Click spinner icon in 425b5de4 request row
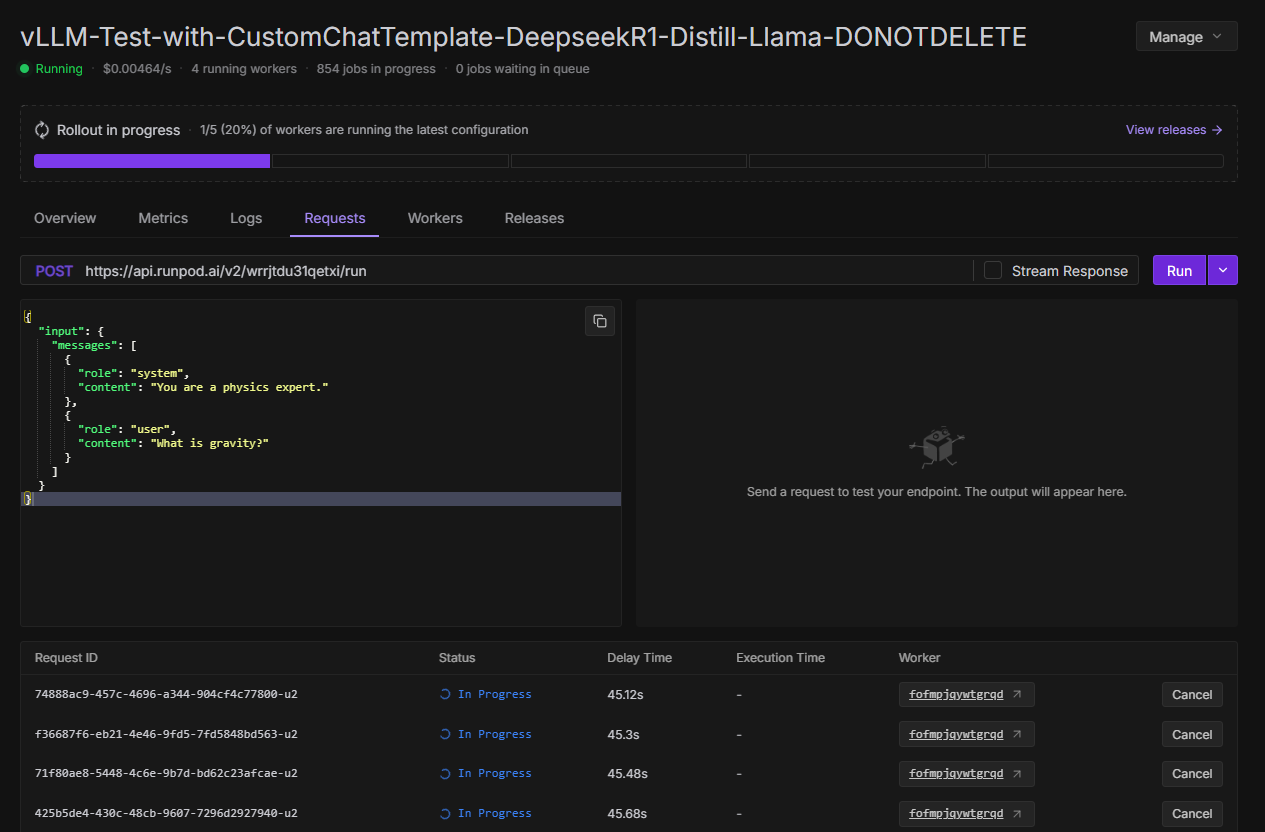The height and width of the screenshot is (832, 1265). tap(446, 814)
